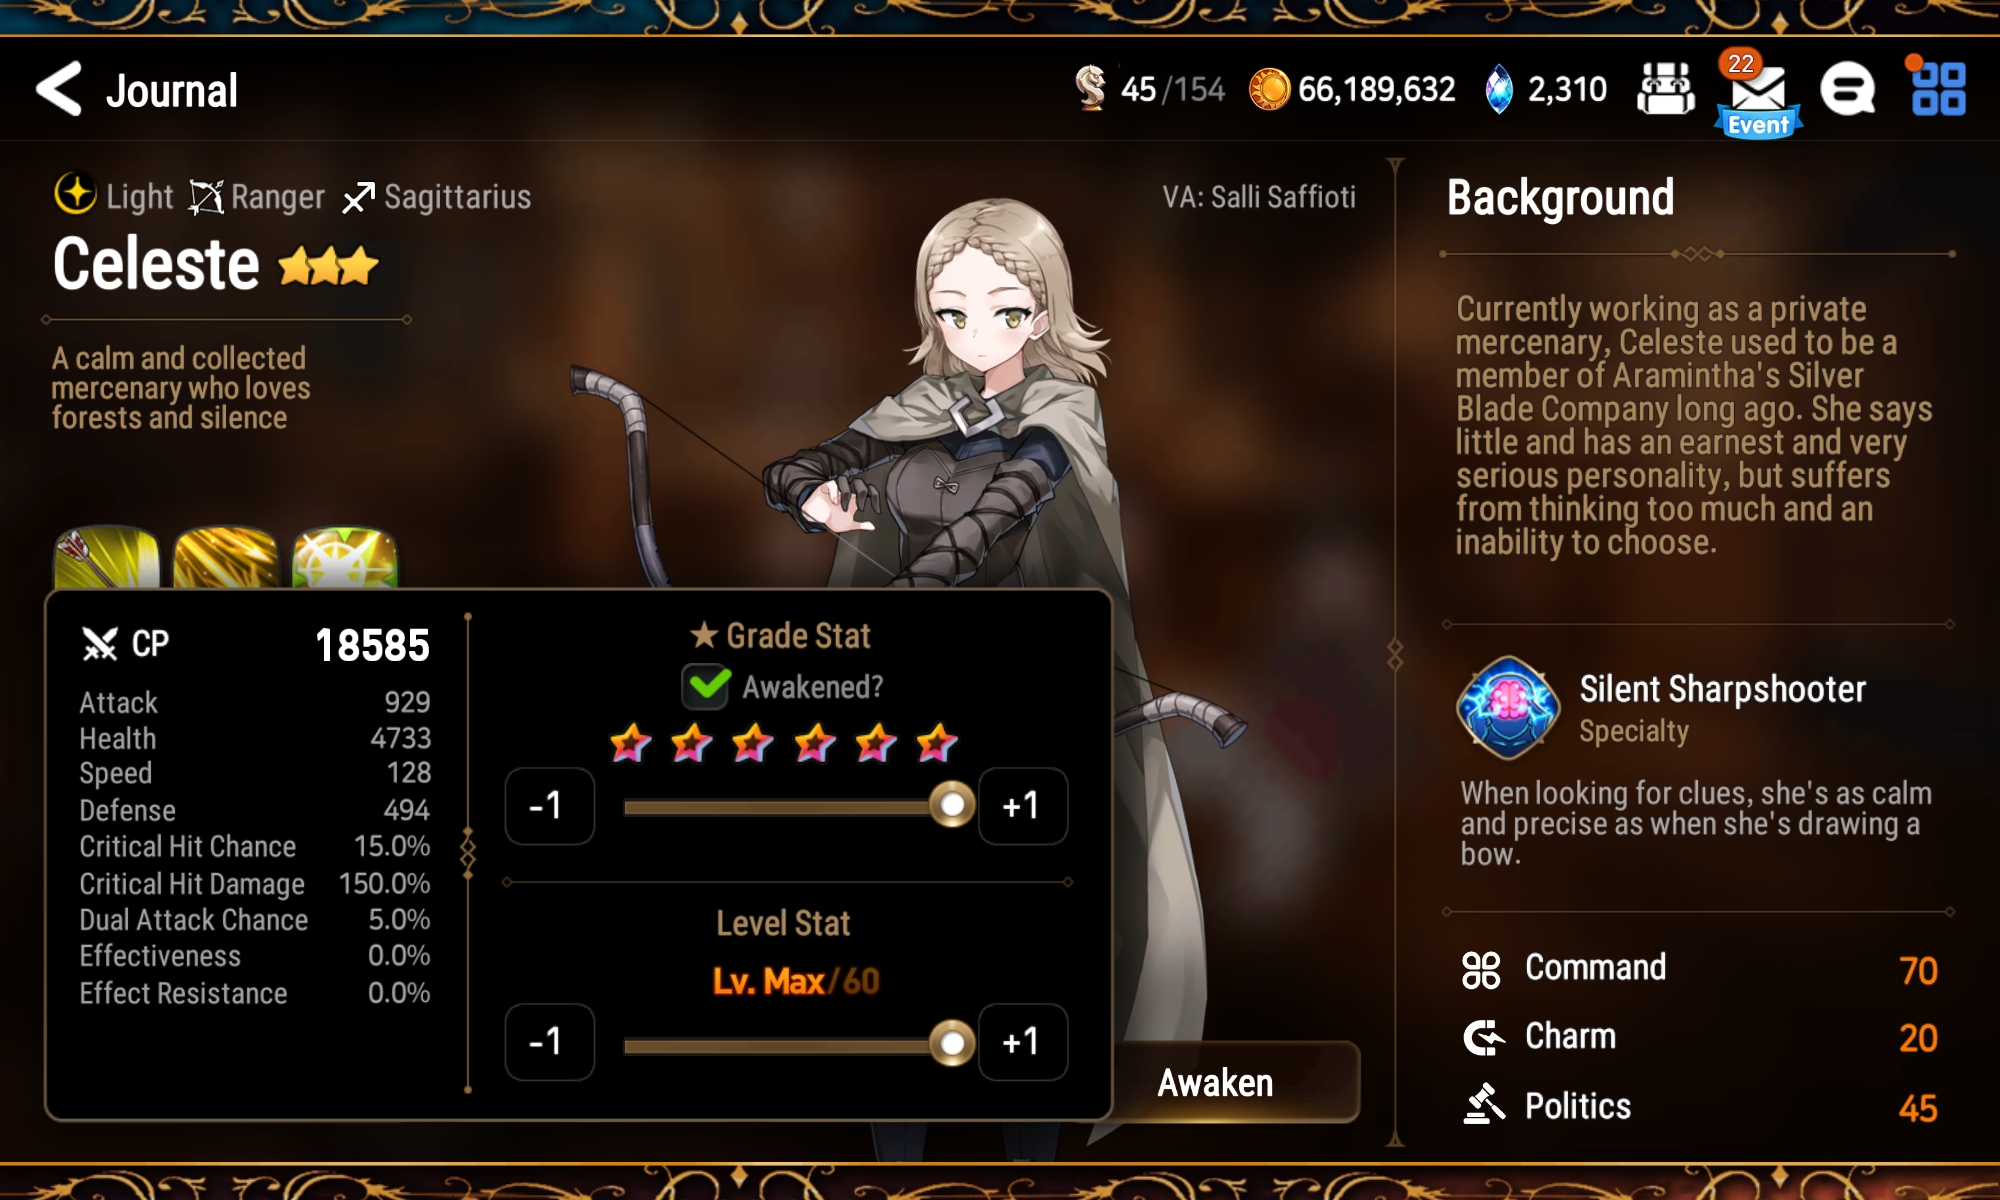Tap the energy 45/154 counter
The width and height of the screenshot is (2000, 1200).
tap(1150, 89)
